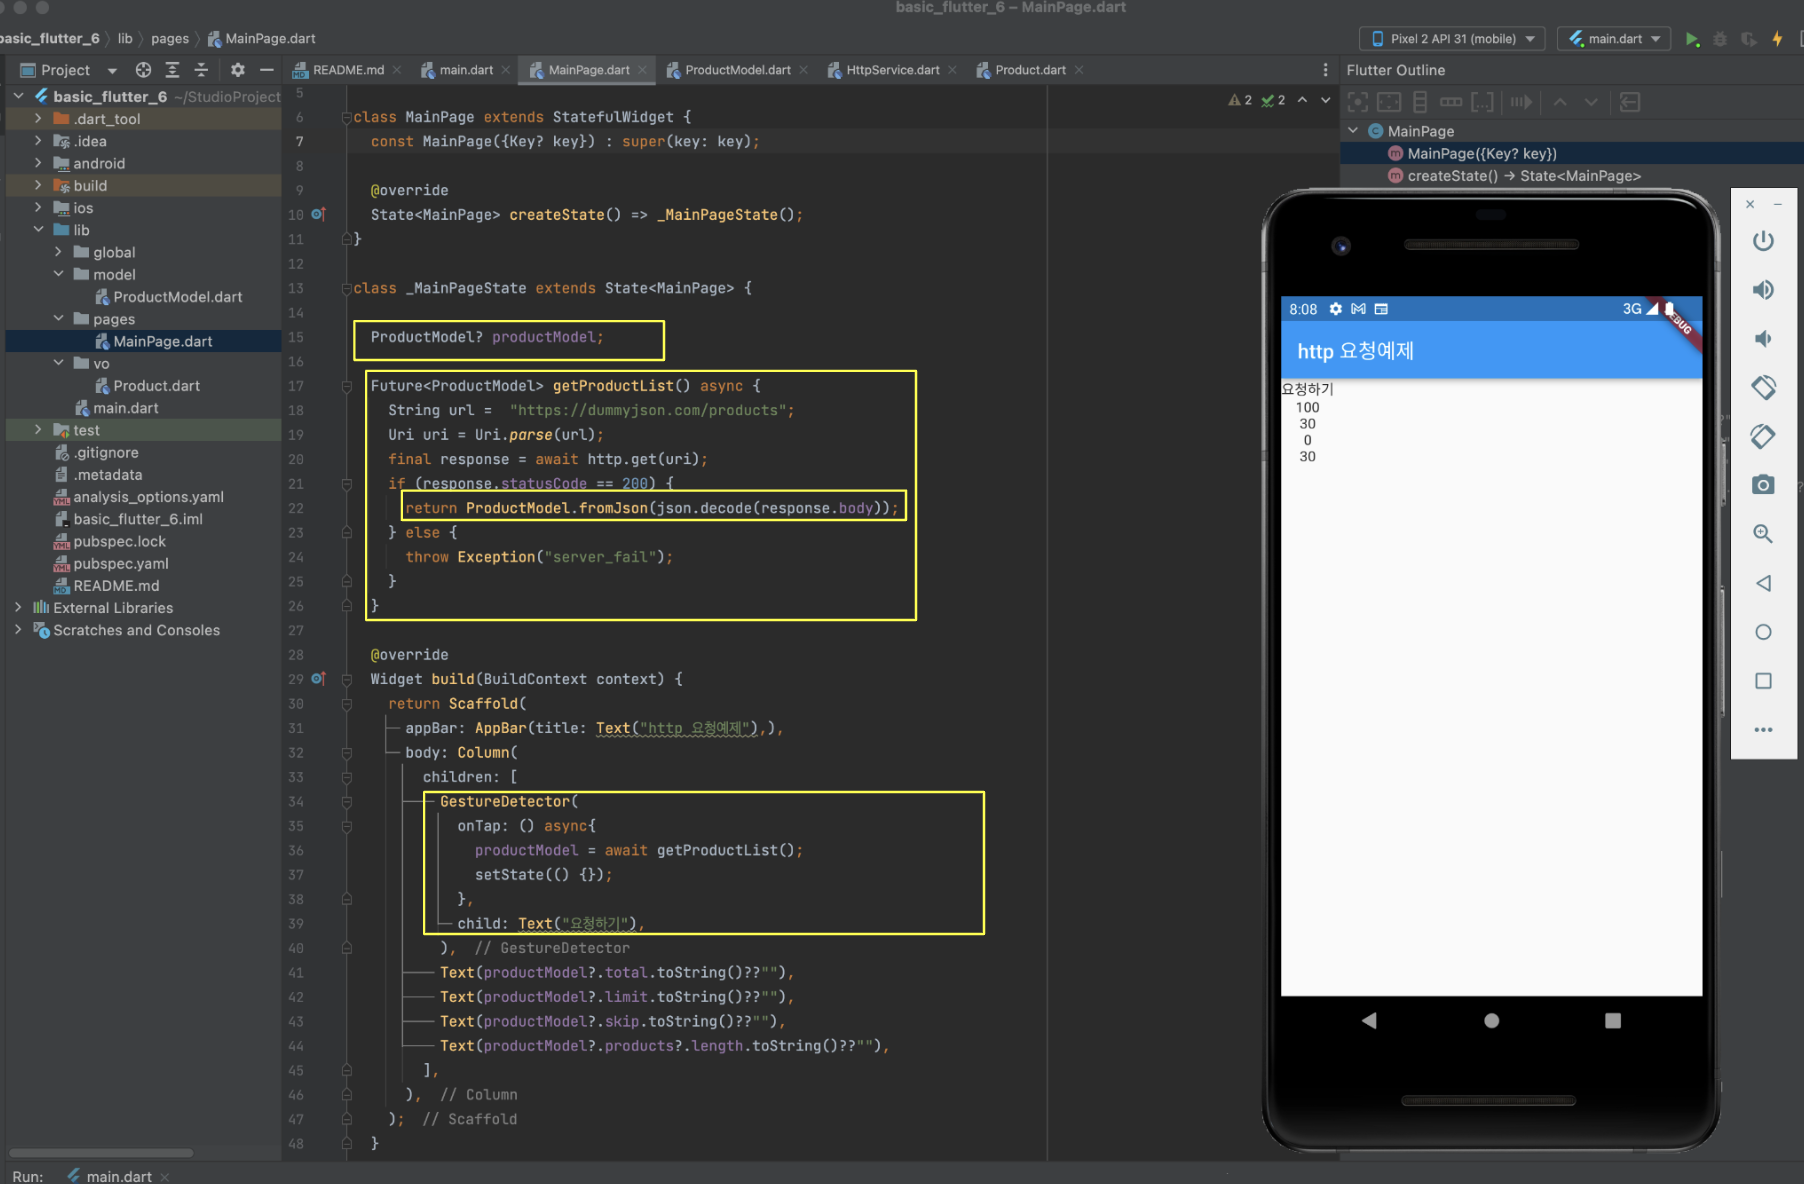1804x1184 pixels.
Task: Open ProductModel.dart in project tree
Action: pyautogui.click(x=177, y=297)
